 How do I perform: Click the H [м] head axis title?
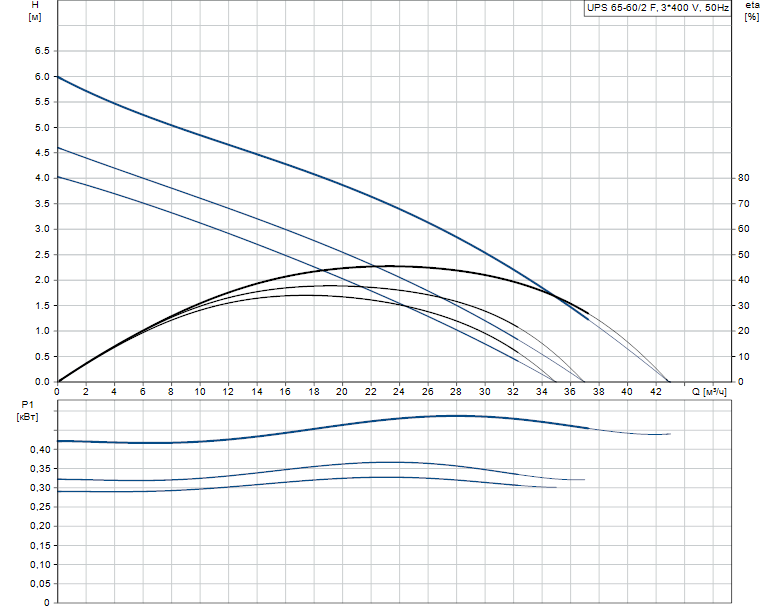[35, 11]
